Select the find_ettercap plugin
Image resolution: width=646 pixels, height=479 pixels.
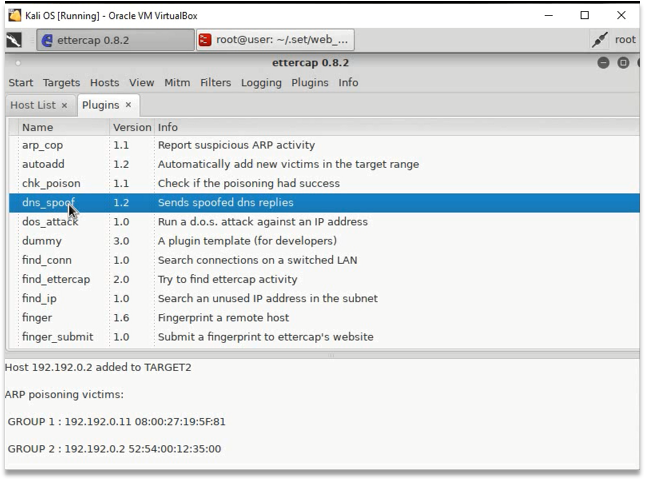(324, 279)
